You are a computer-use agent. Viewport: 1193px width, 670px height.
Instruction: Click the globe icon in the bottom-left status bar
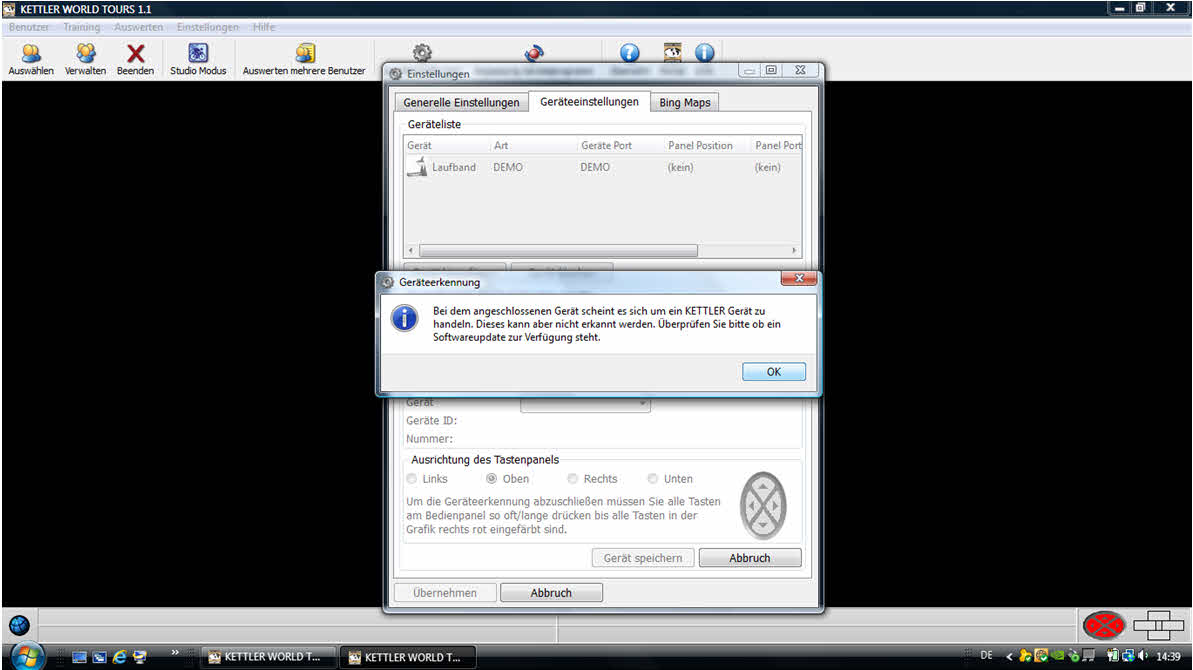(19, 626)
